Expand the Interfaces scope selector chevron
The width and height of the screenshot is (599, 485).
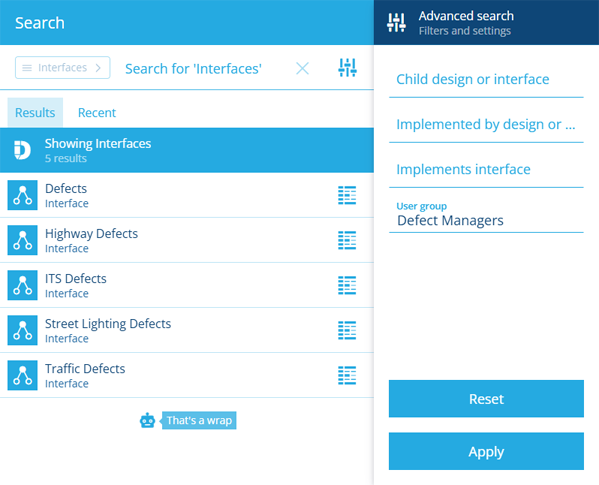click(98, 68)
